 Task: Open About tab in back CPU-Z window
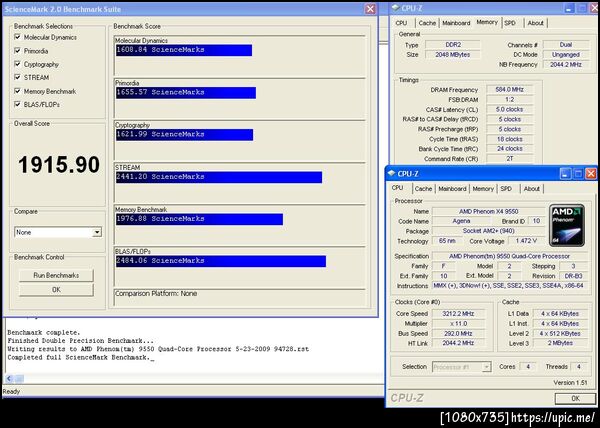pyautogui.click(x=535, y=23)
